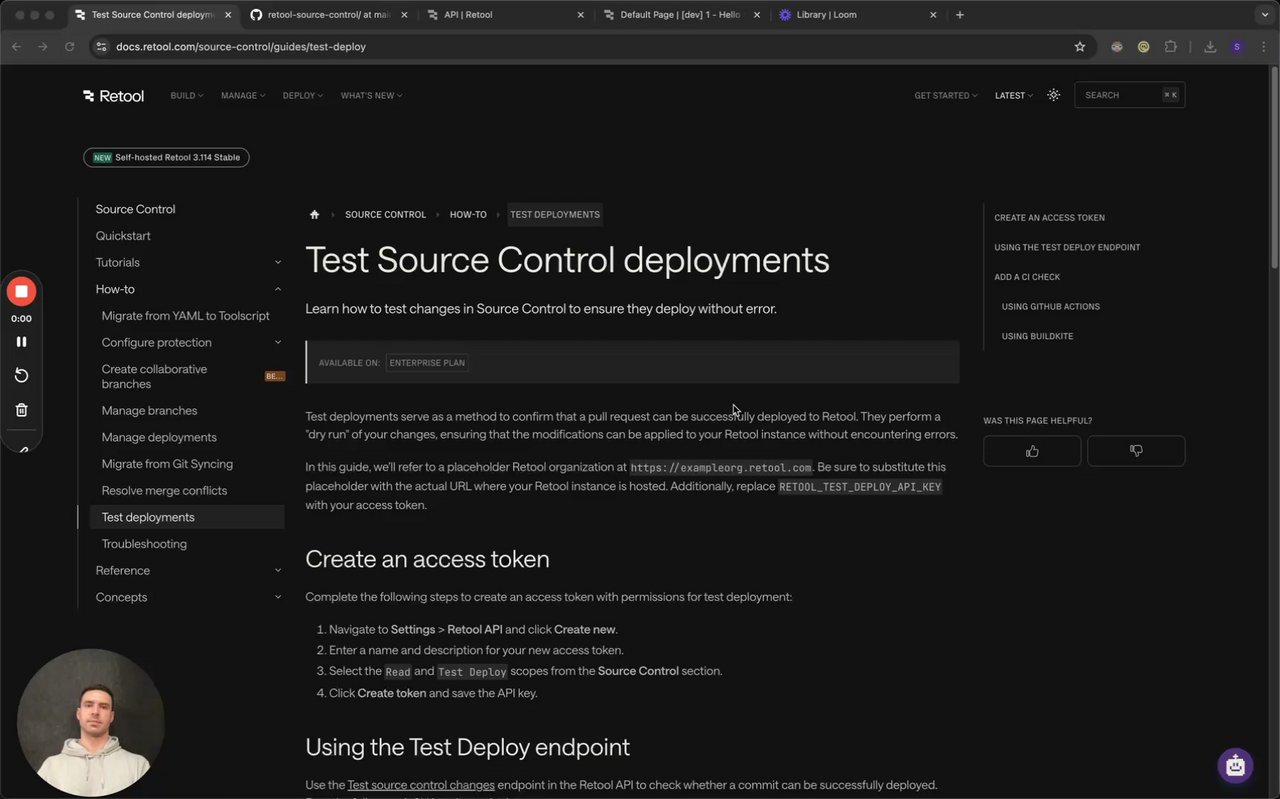
Task: Click the thumbs down feedback button
Action: (x=1136, y=451)
